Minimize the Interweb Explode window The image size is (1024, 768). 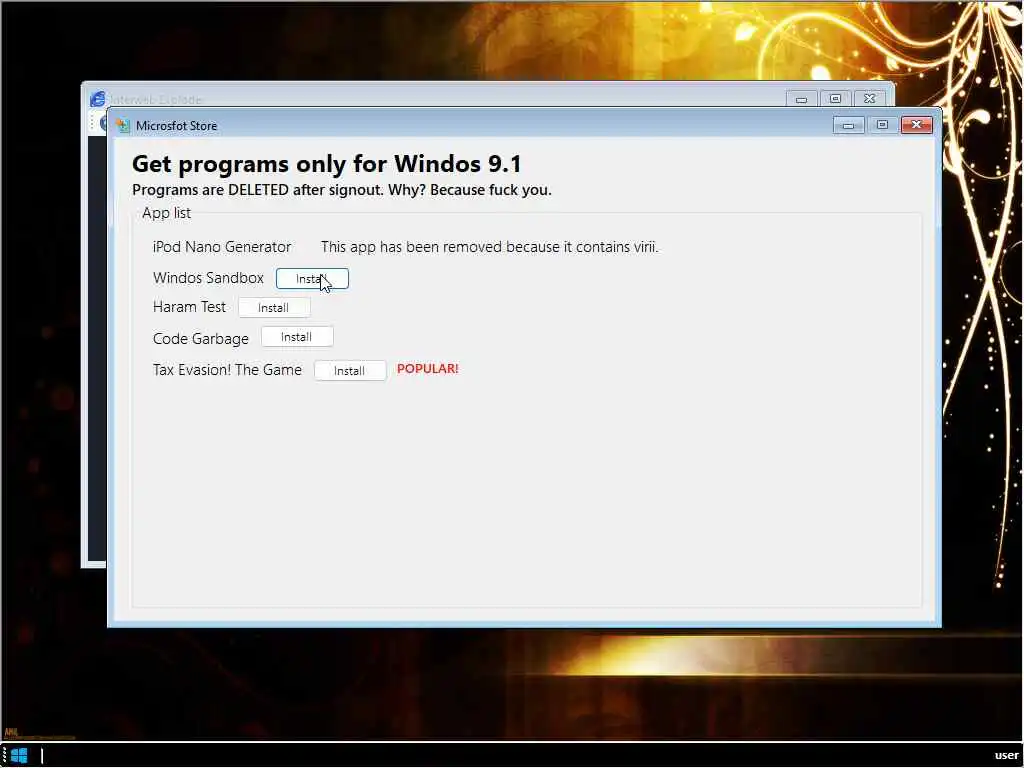801,99
